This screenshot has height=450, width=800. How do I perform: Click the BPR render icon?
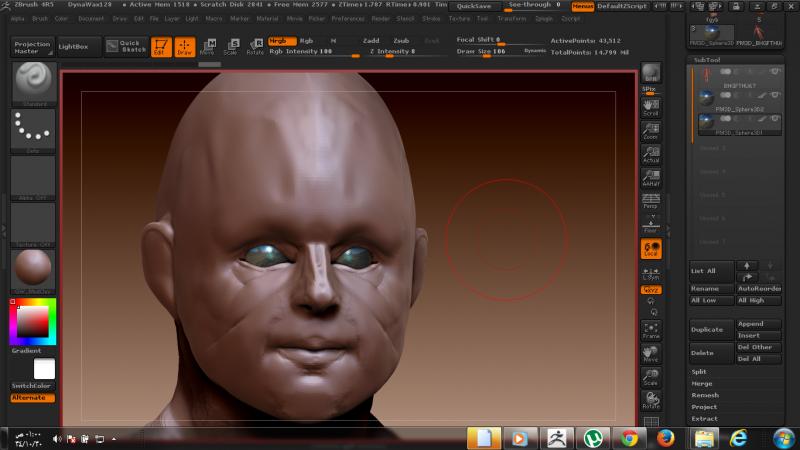[x=651, y=73]
